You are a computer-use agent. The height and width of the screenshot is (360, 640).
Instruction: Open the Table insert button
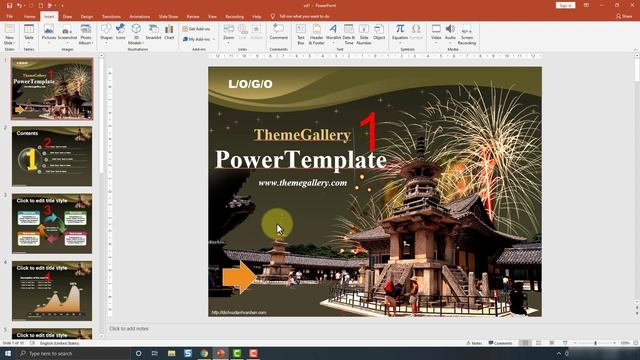coord(29,33)
